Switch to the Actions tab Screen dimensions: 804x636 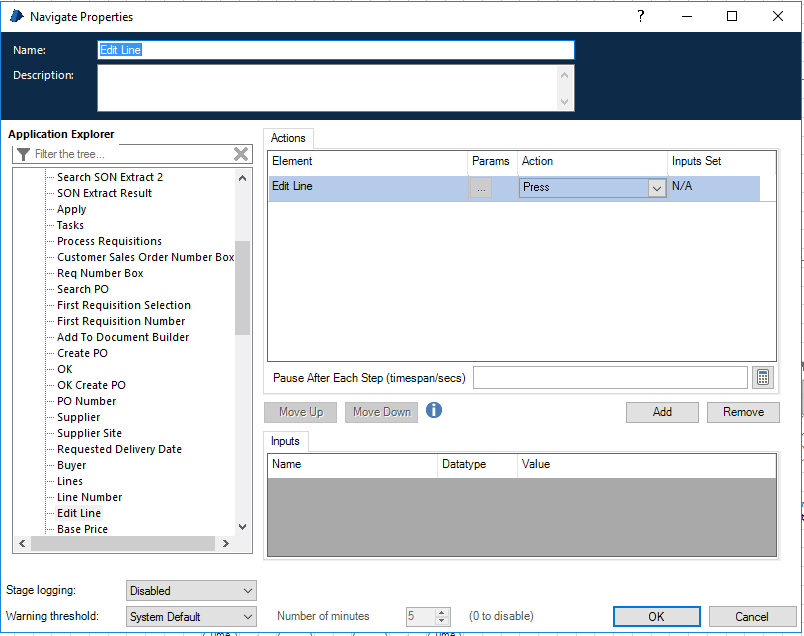coord(289,138)
